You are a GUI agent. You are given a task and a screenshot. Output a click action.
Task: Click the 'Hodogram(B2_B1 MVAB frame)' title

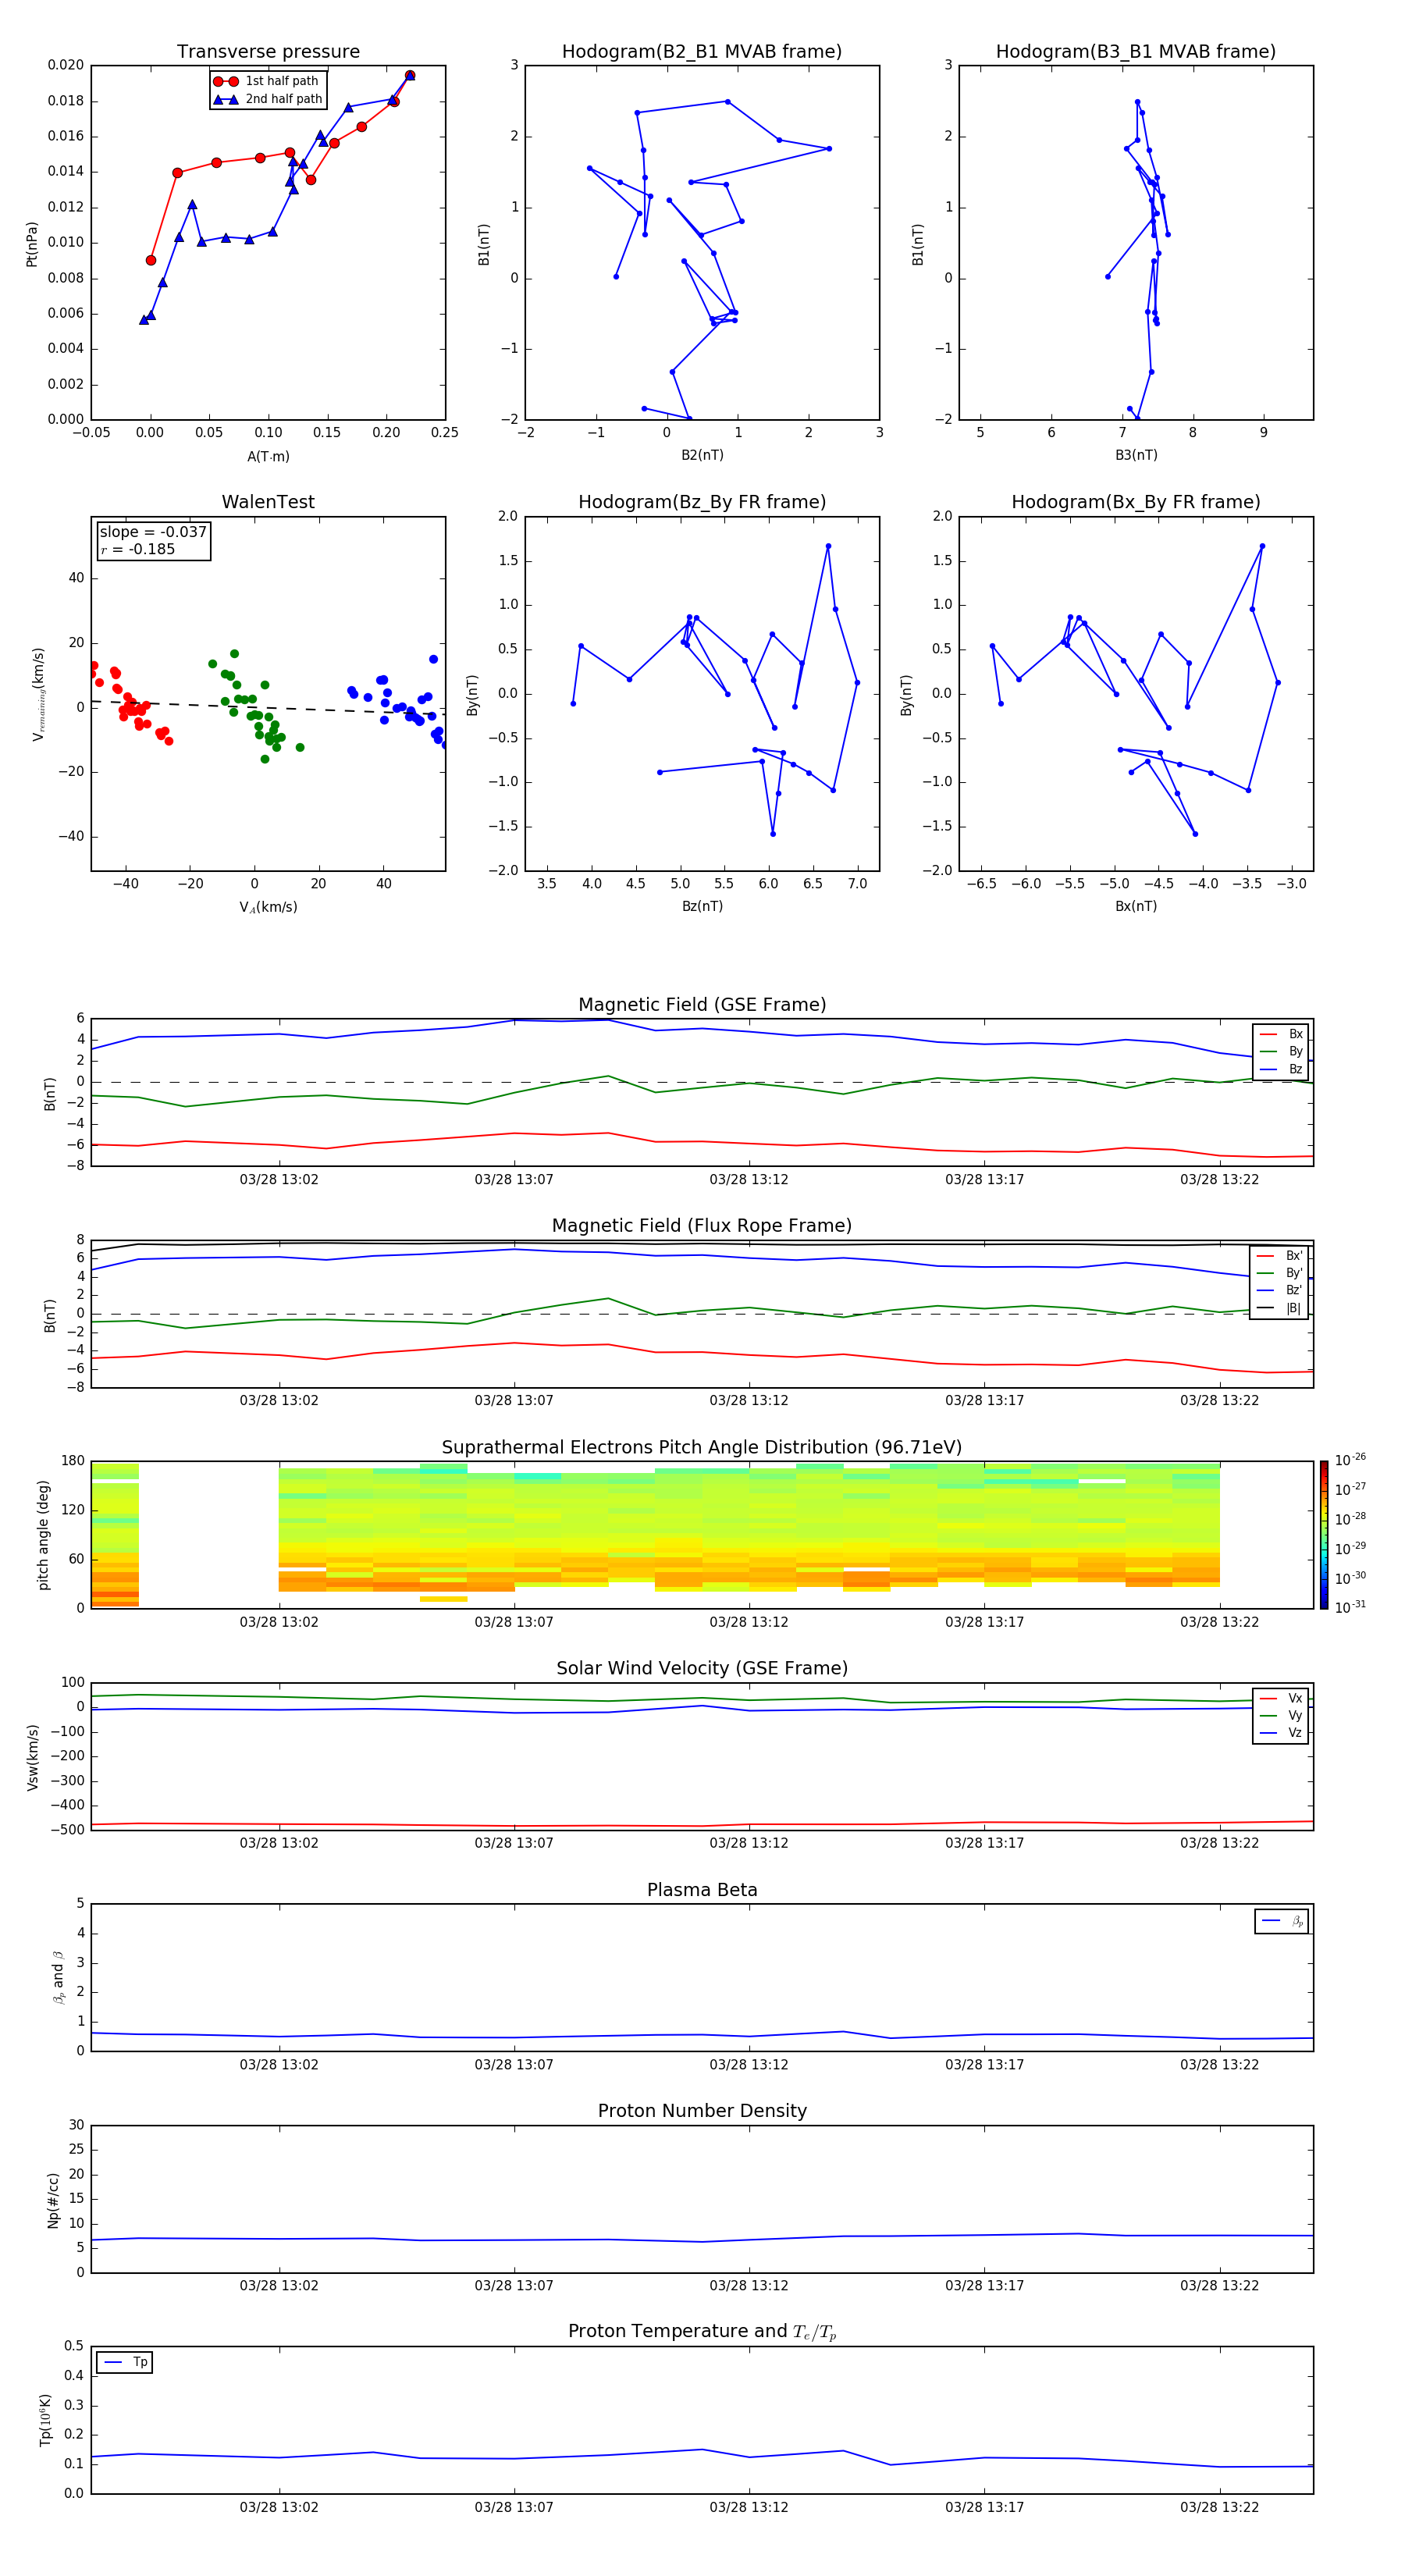(x=702, y=52)
